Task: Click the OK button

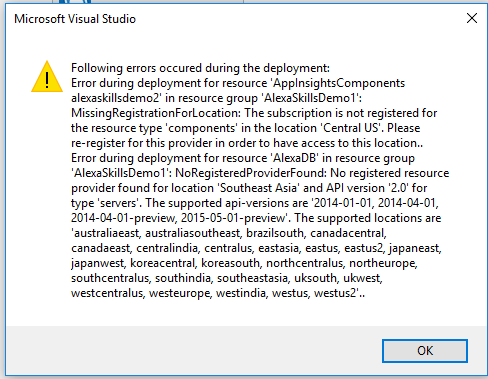Action: [x=425, y=351]
